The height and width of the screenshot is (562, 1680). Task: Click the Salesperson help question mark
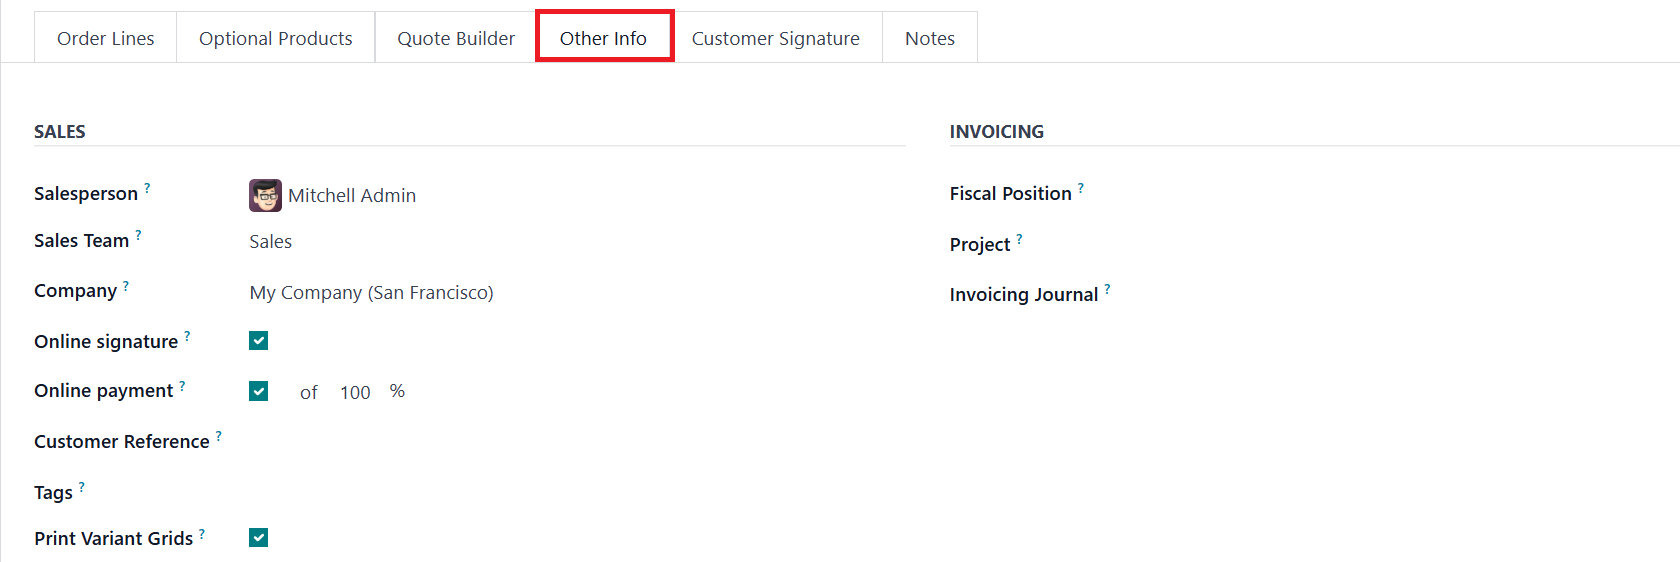point(147,187)
